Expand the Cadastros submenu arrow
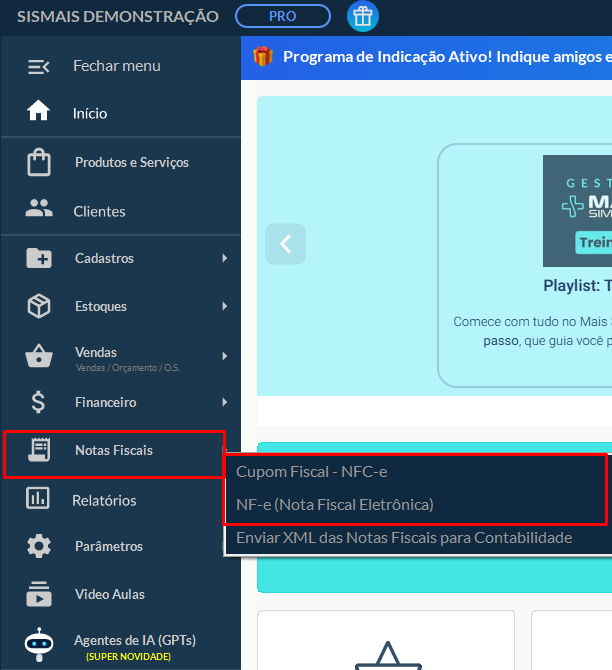 tap(224, 259)
